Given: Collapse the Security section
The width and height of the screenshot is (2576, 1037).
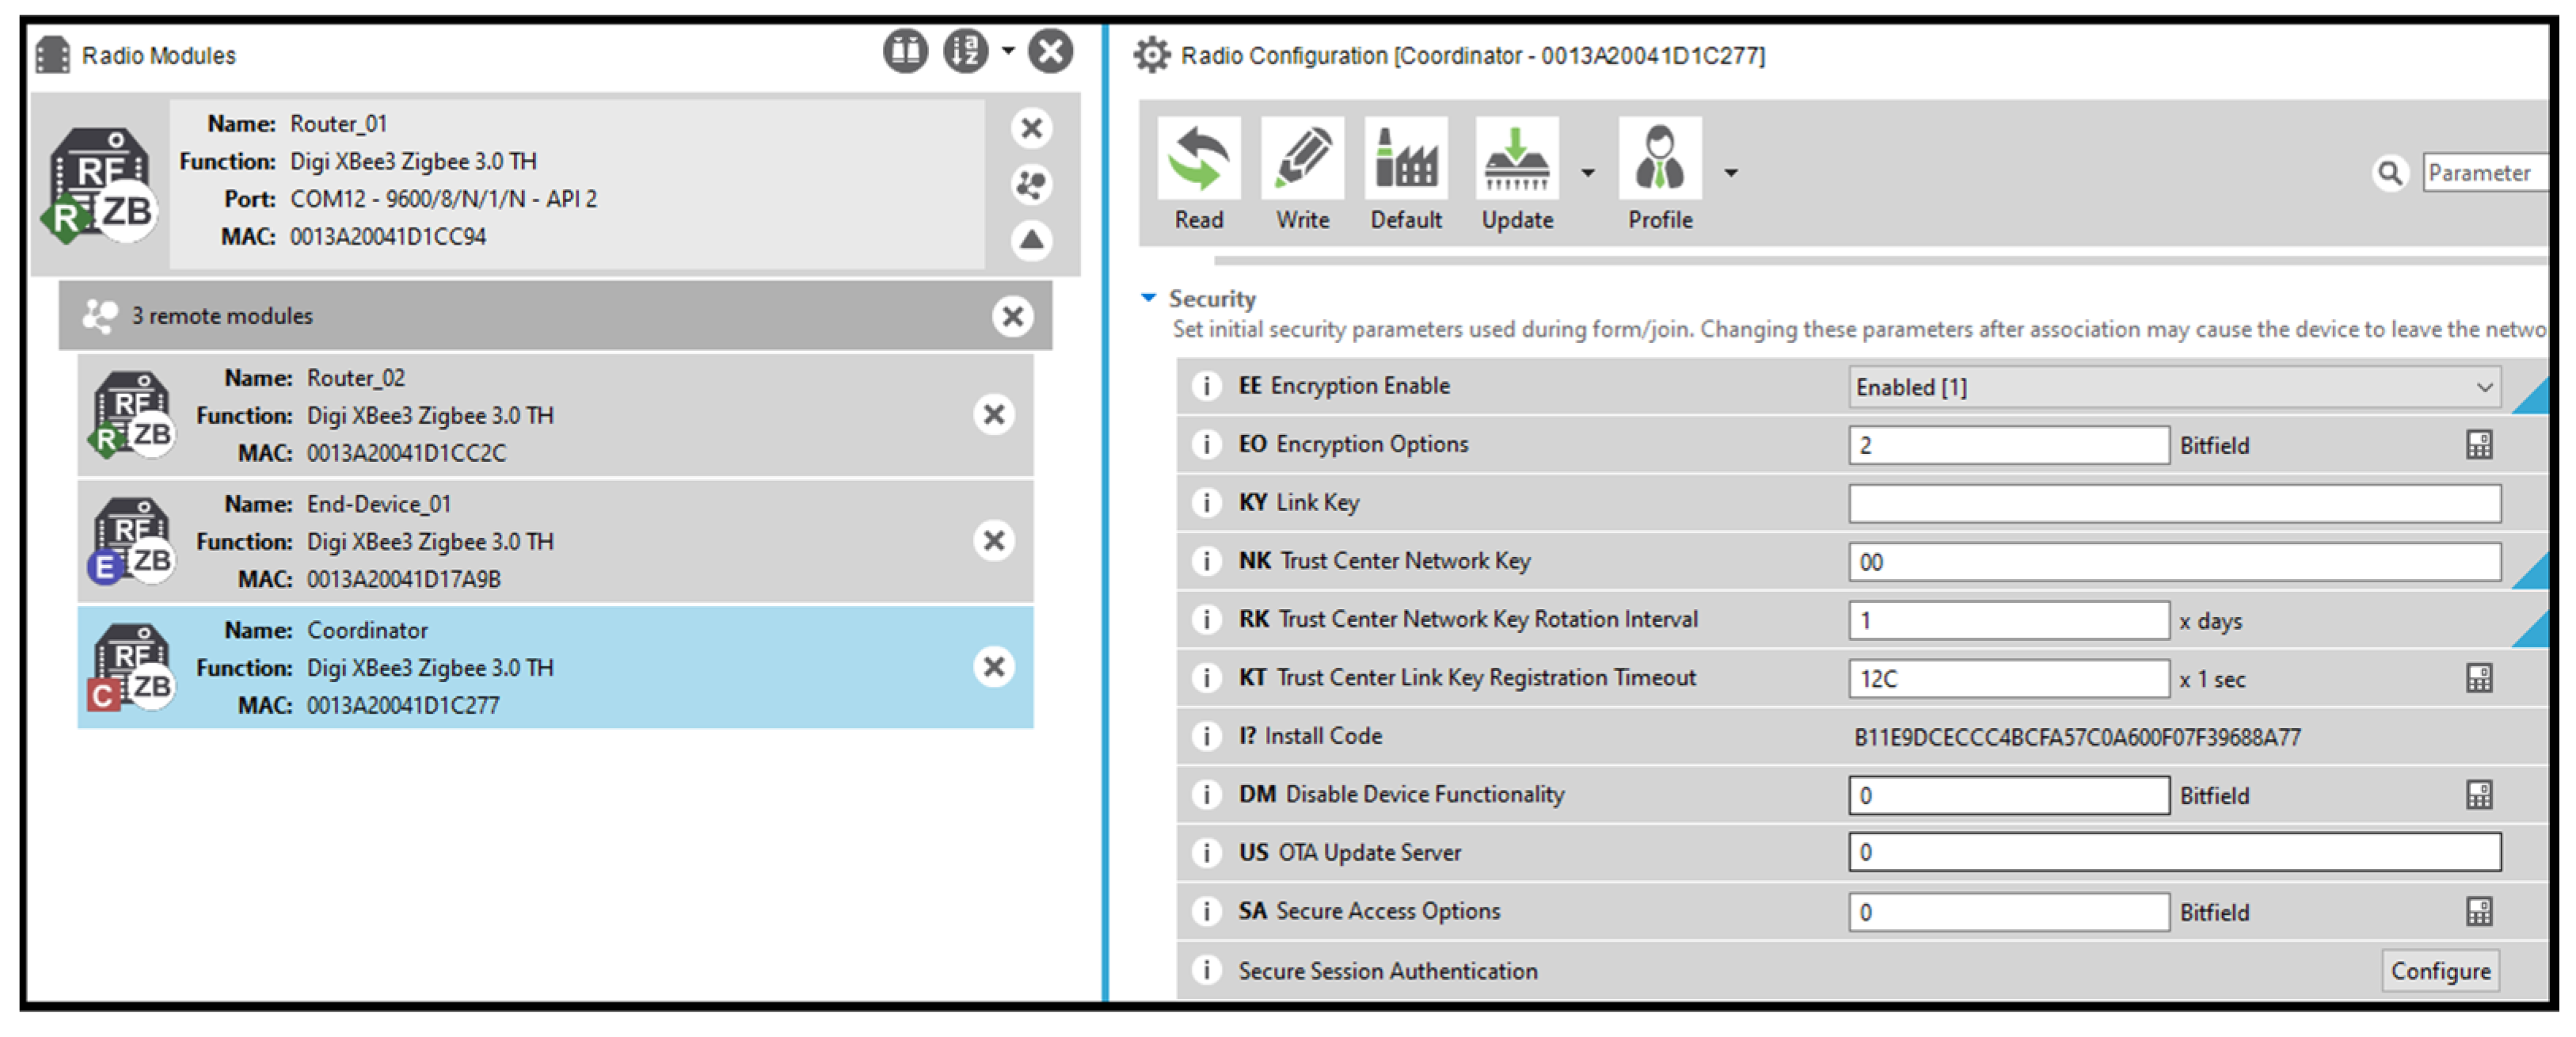Looking at the screenshot, I should tap(1148, 298).
